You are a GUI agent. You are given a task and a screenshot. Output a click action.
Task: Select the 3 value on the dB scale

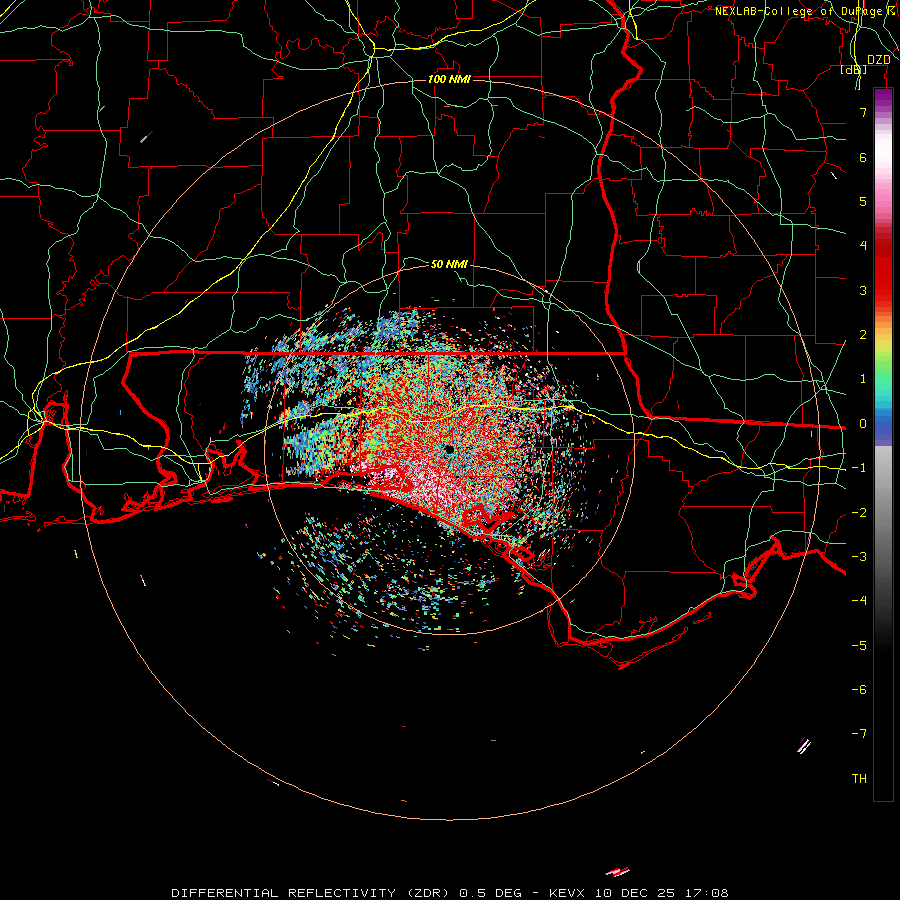click(x=863, y=290)
